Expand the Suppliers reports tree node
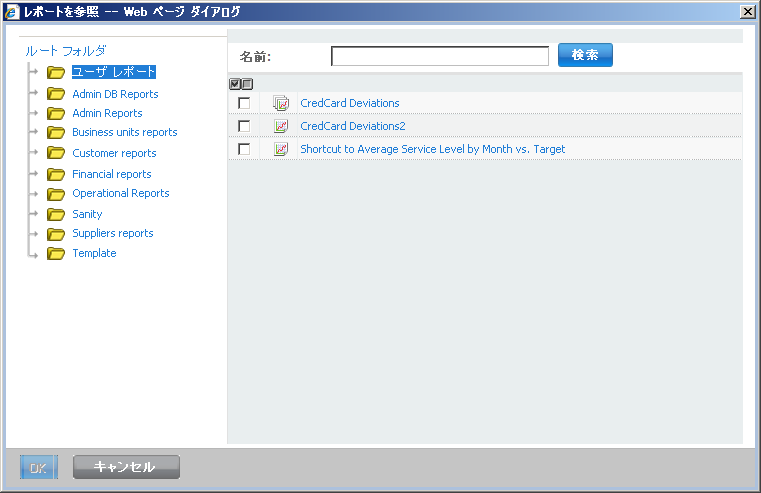This screenshot has width=761, height=493. (x=33, y=233)
